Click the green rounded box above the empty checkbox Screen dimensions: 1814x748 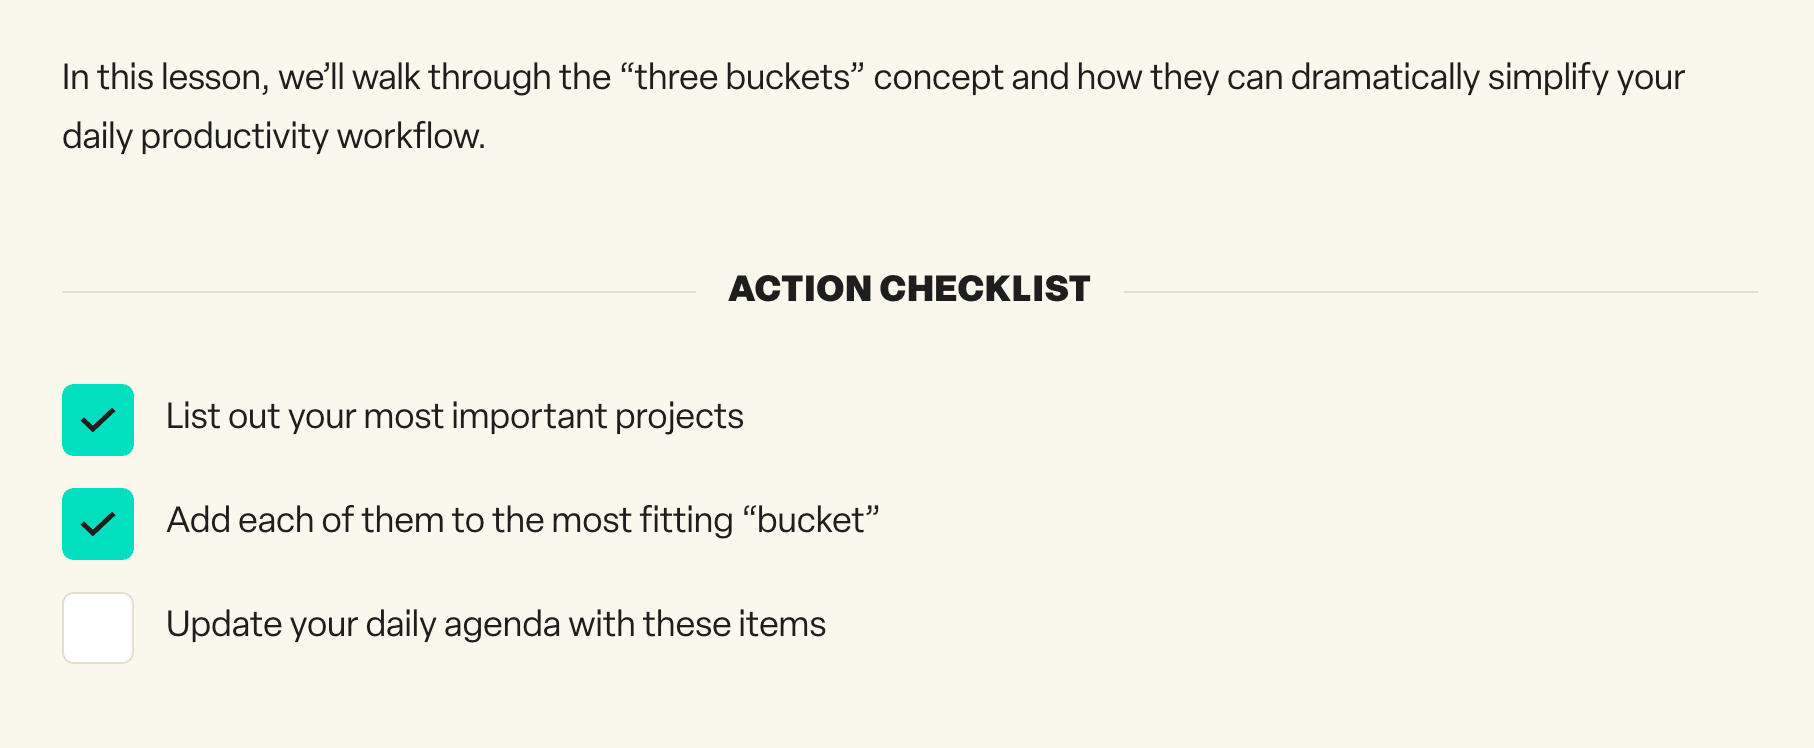(97, 523)
